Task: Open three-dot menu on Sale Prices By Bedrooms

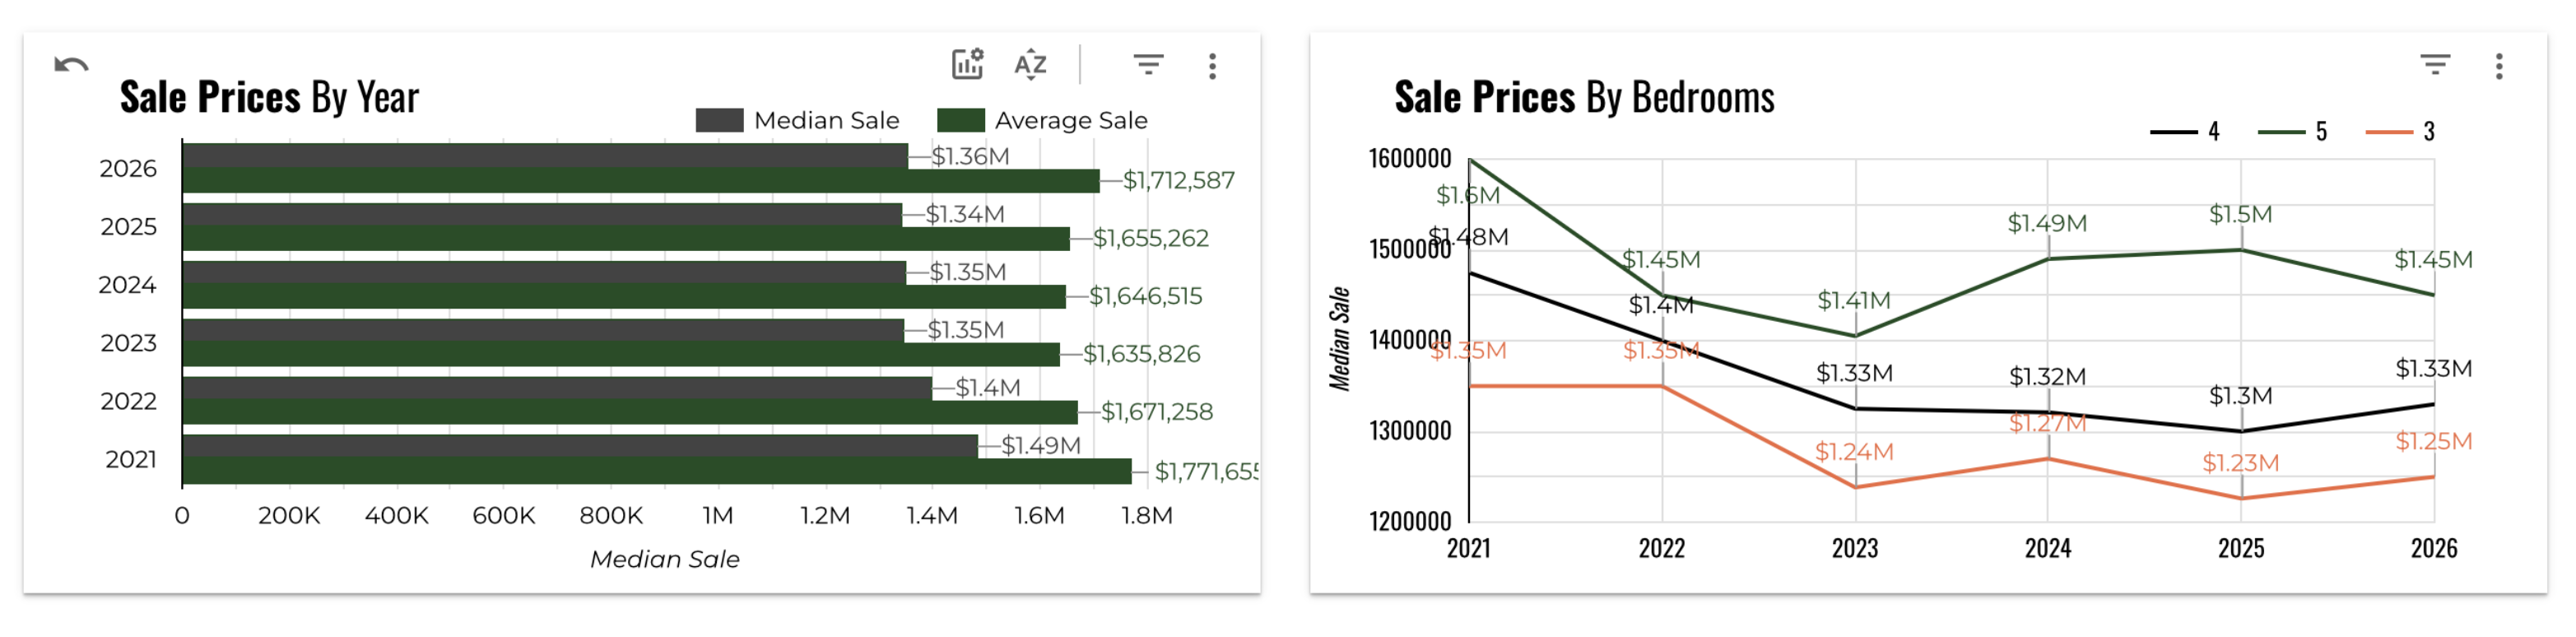Action: click(2499, 66)
